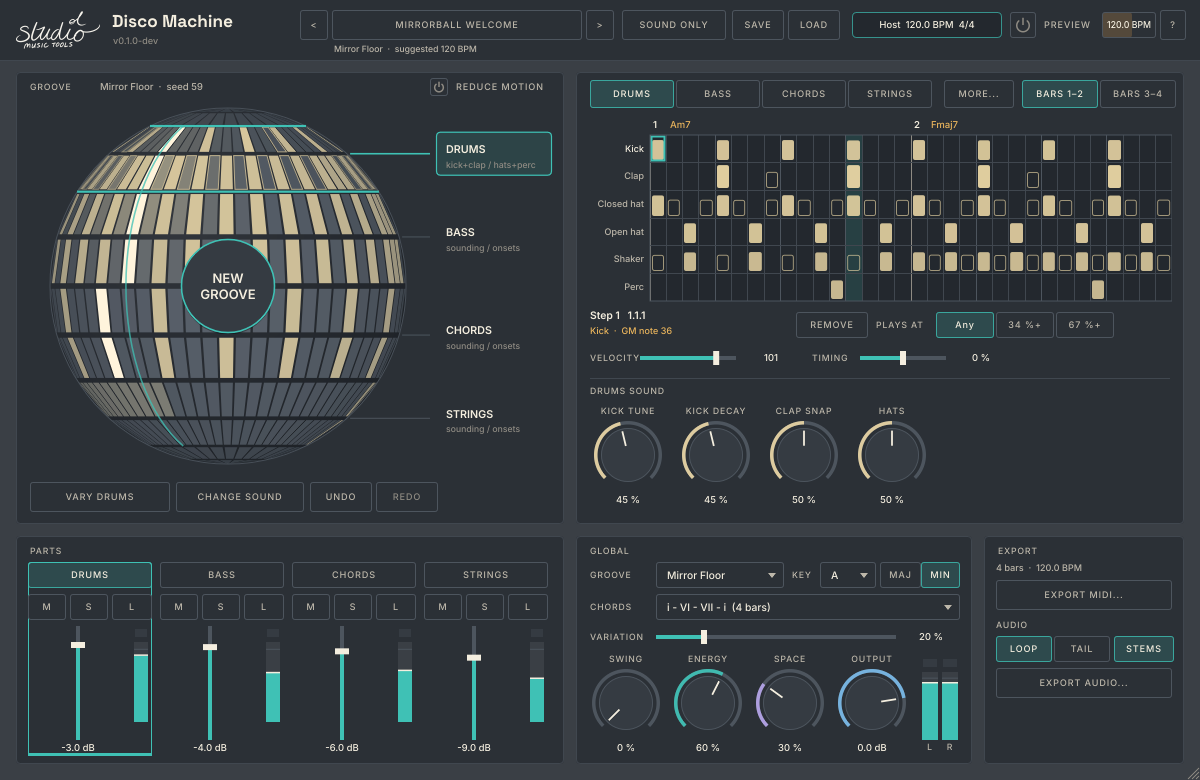Toggle the Reduce Motion power icon

(x=439, y=87)
